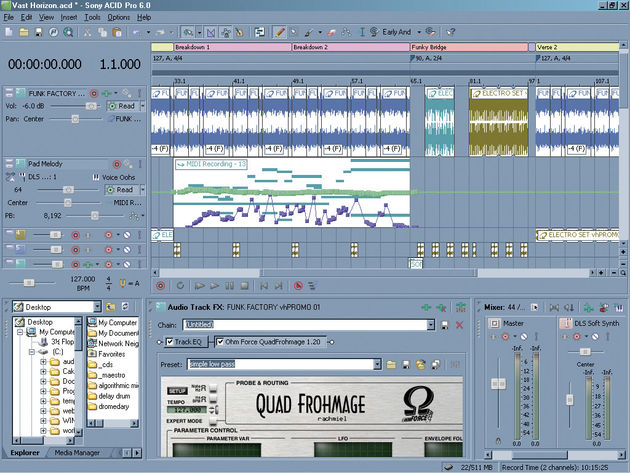Select the Erase tool
630x473 pixels.
coord(331,32)
